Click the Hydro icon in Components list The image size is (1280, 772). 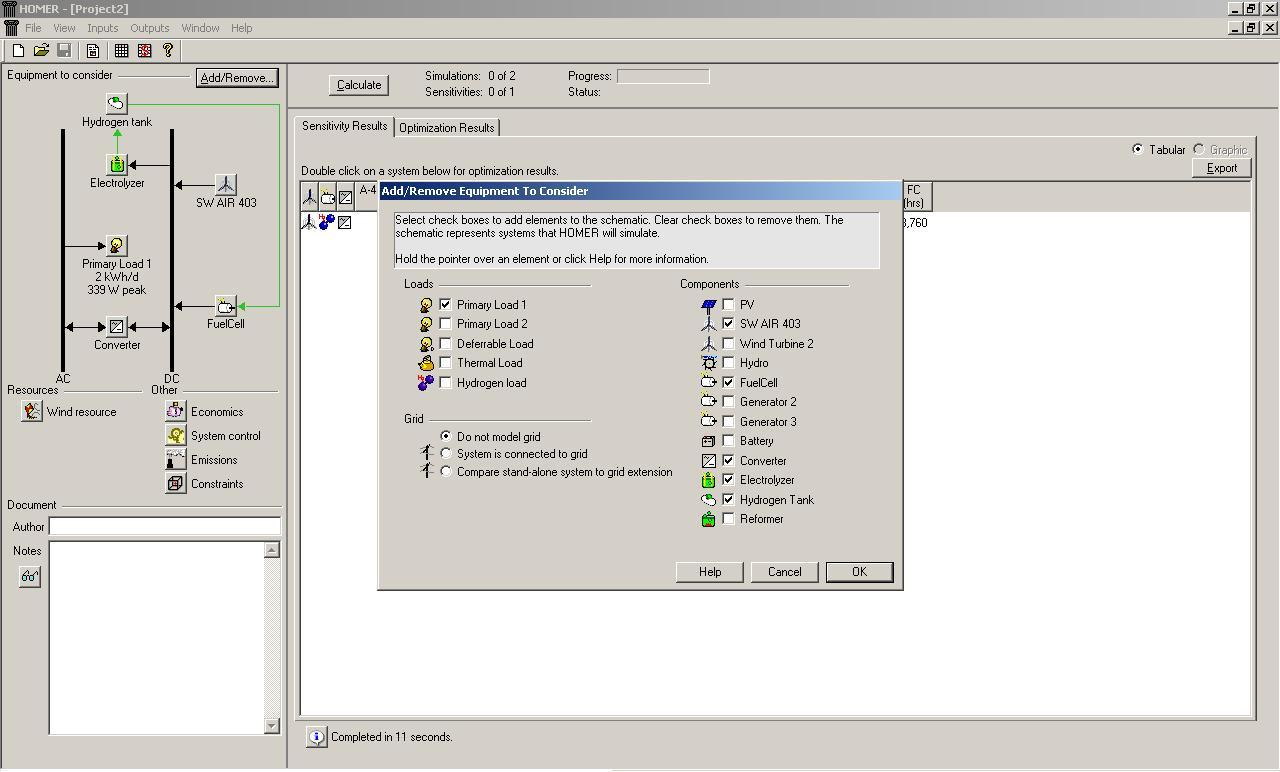709,363
